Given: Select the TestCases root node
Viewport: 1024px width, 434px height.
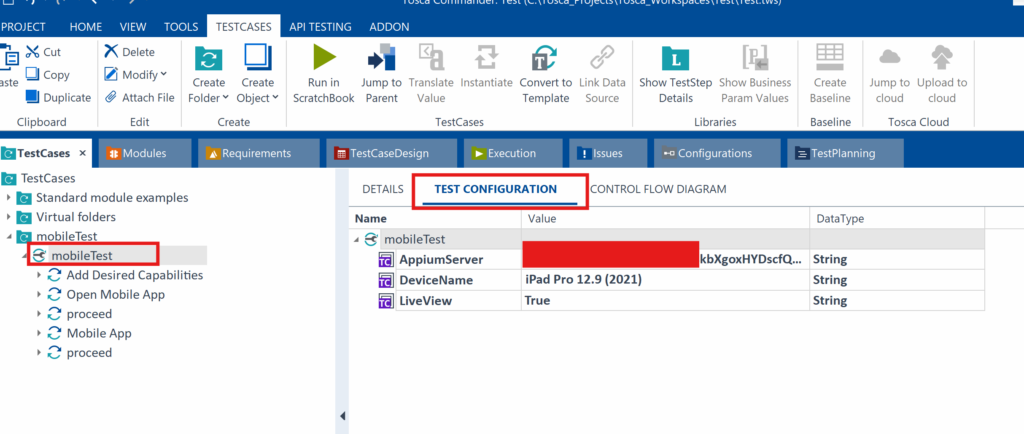Looking at the screenshot, I should (x=48, y=178).
